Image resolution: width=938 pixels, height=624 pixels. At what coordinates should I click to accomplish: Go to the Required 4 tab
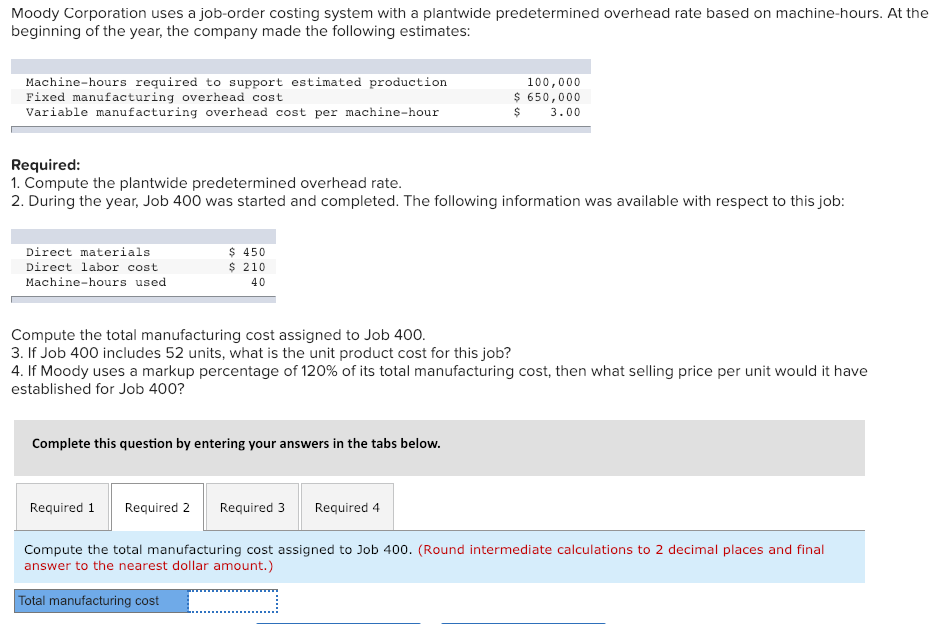pos(347,507)
